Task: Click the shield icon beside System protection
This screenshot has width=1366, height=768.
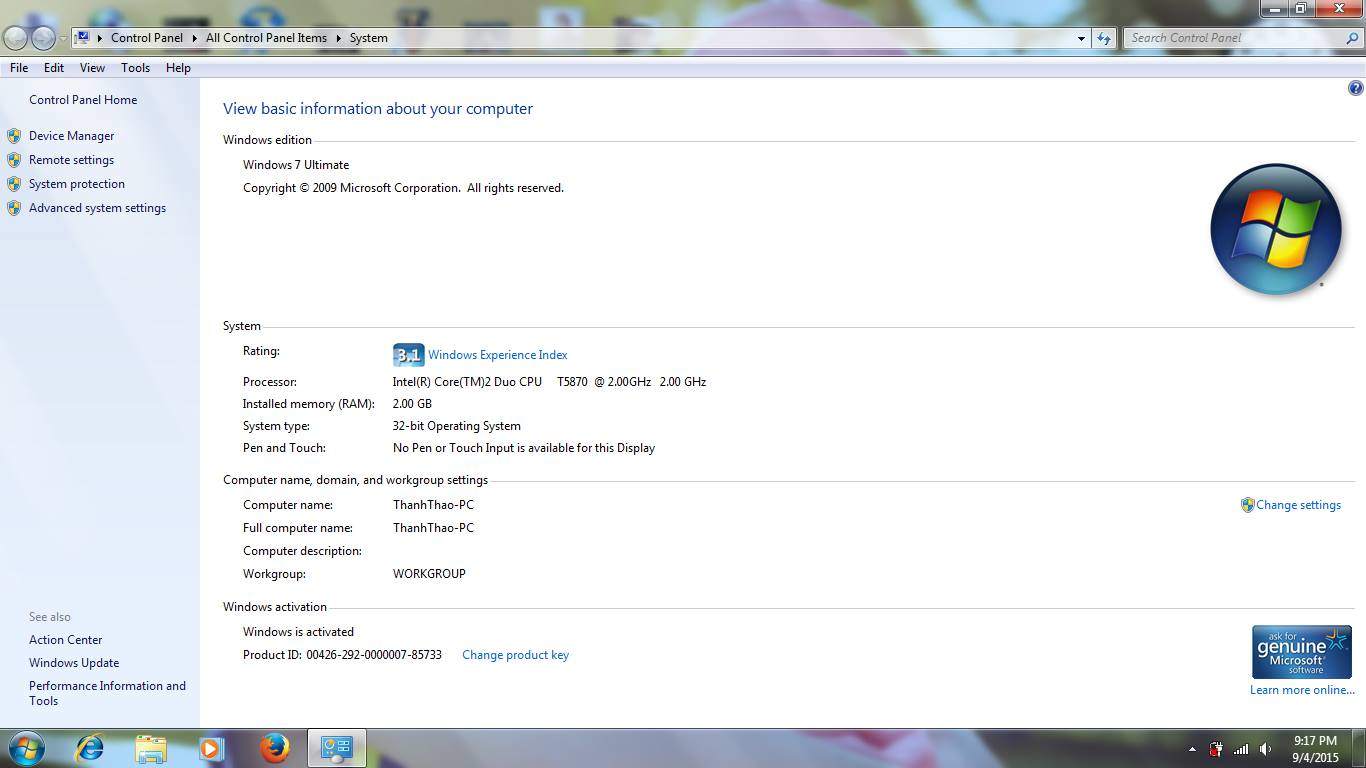Action: click(14, 184)
